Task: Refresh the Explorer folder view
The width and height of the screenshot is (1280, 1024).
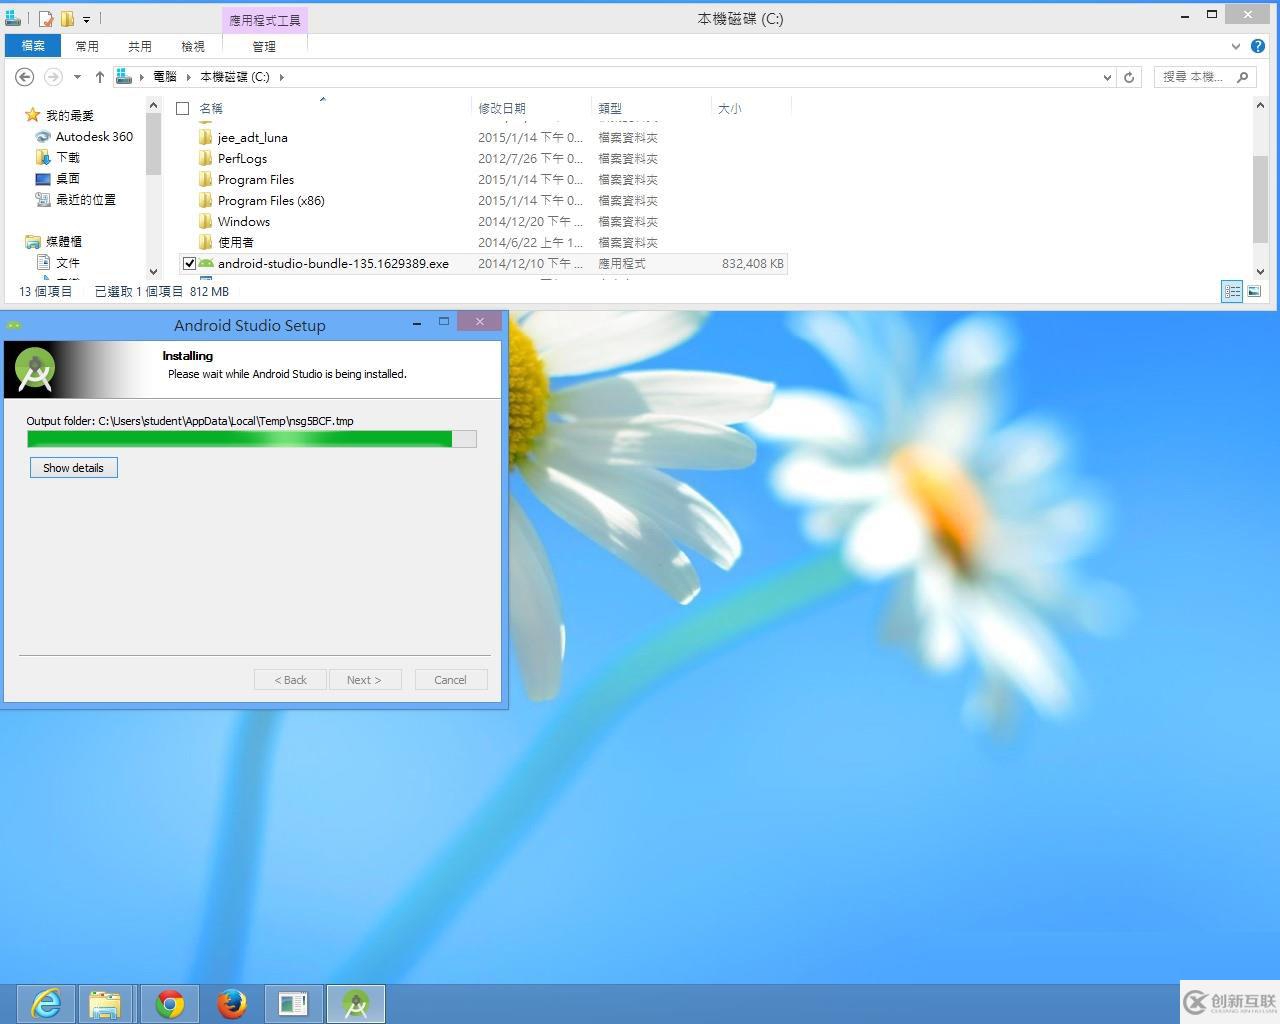Action: (1129, 77)
